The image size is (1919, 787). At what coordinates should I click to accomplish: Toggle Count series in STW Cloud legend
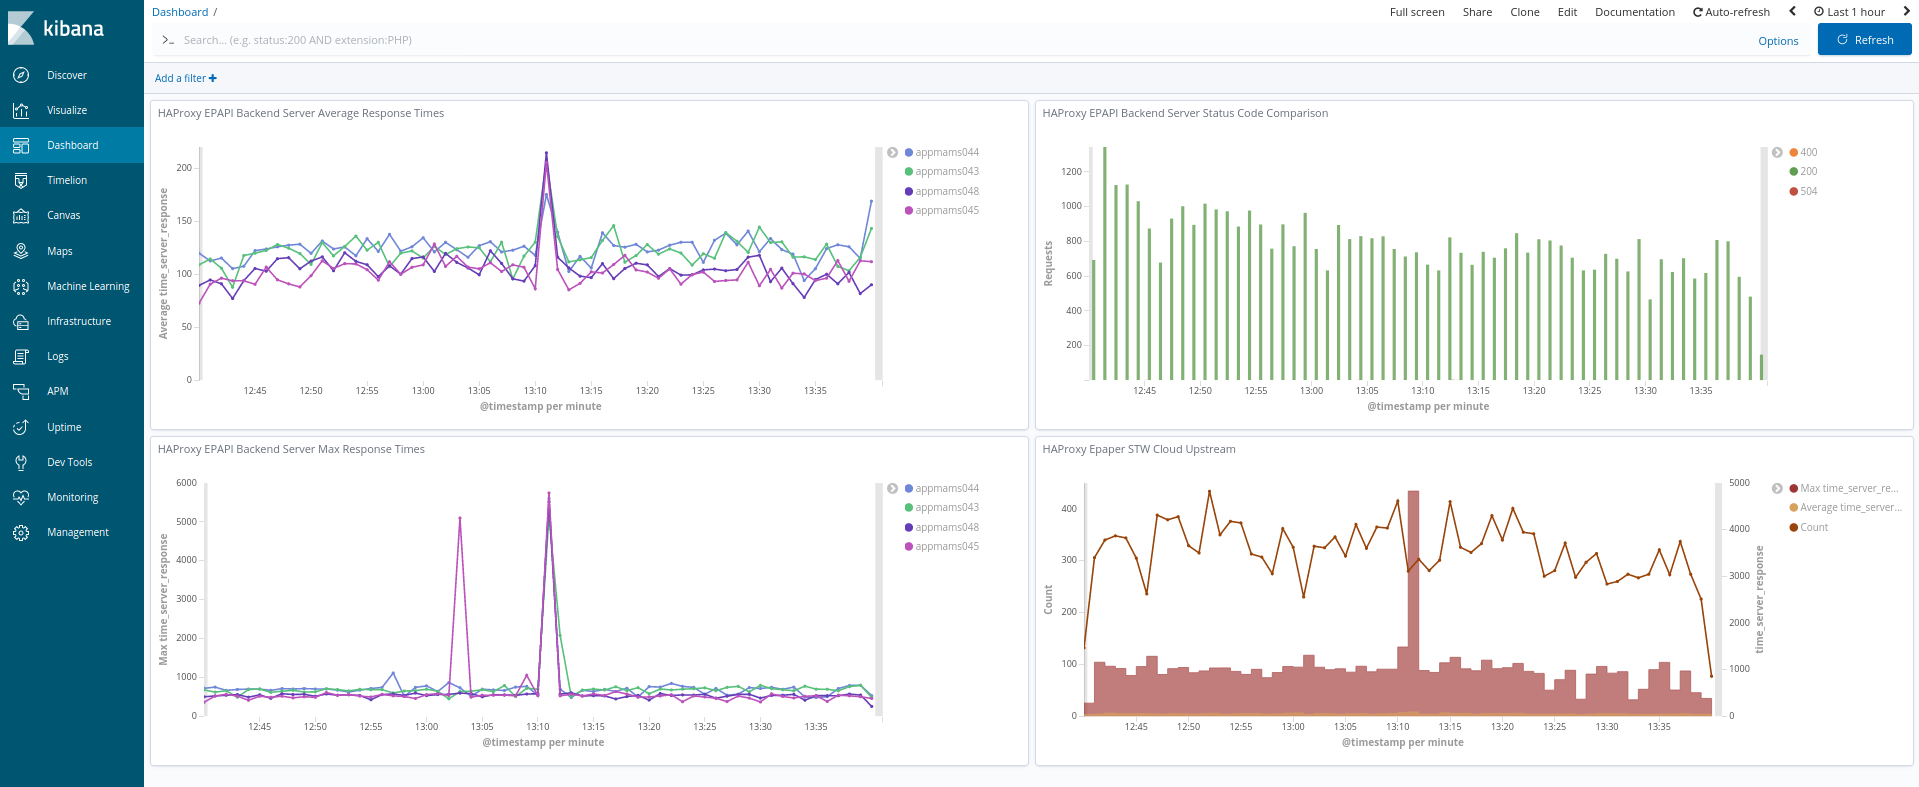(x=1813, y=527)
